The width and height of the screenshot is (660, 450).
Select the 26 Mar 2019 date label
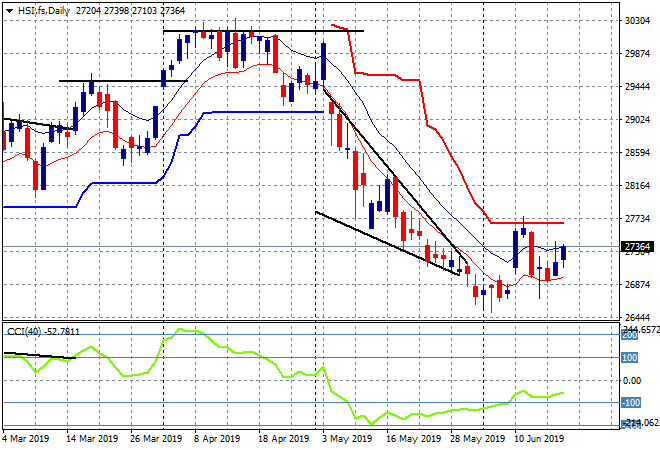pyautogui.click(x=158, y=438)
